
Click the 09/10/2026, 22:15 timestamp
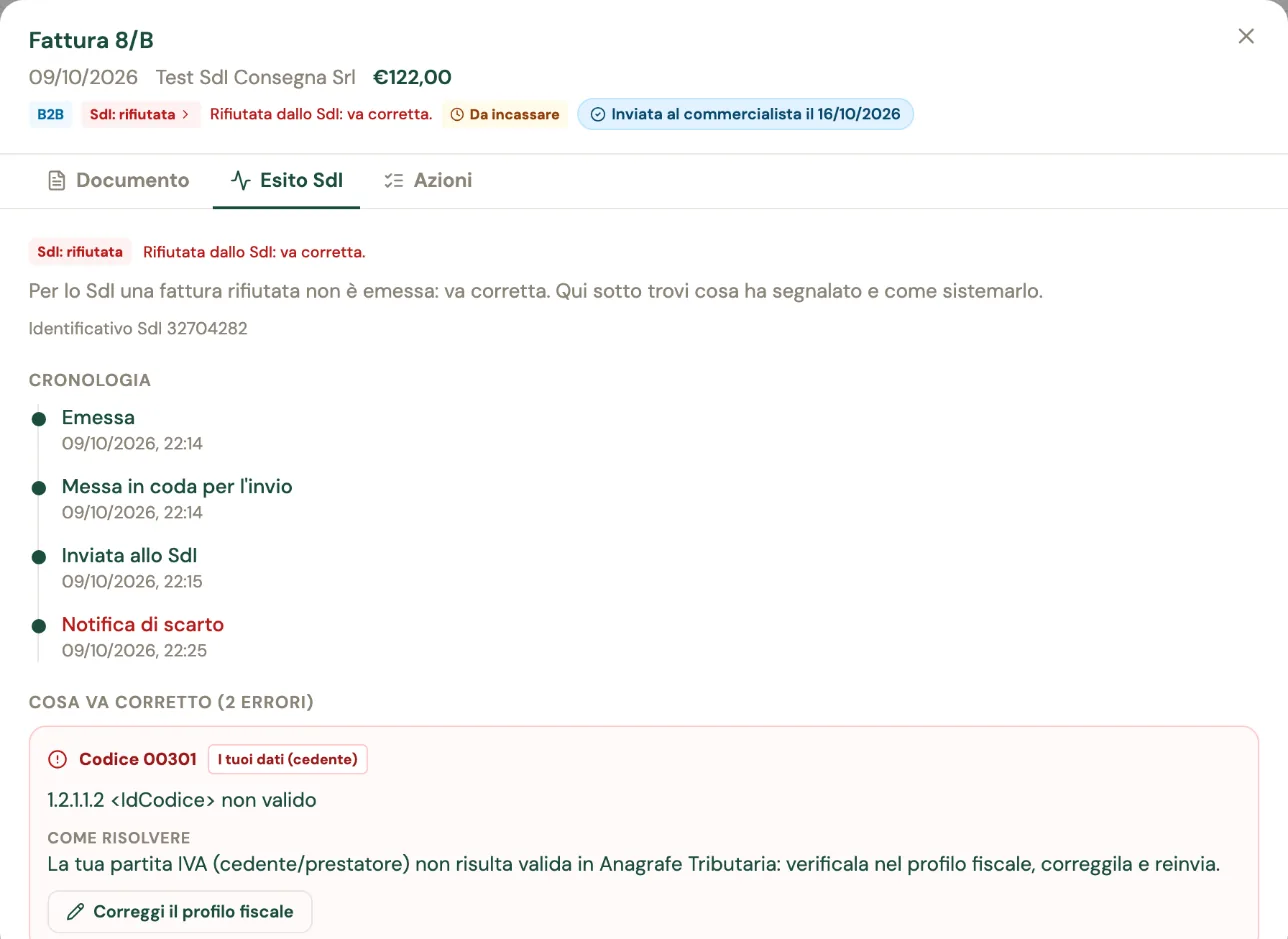coord(132,582)
